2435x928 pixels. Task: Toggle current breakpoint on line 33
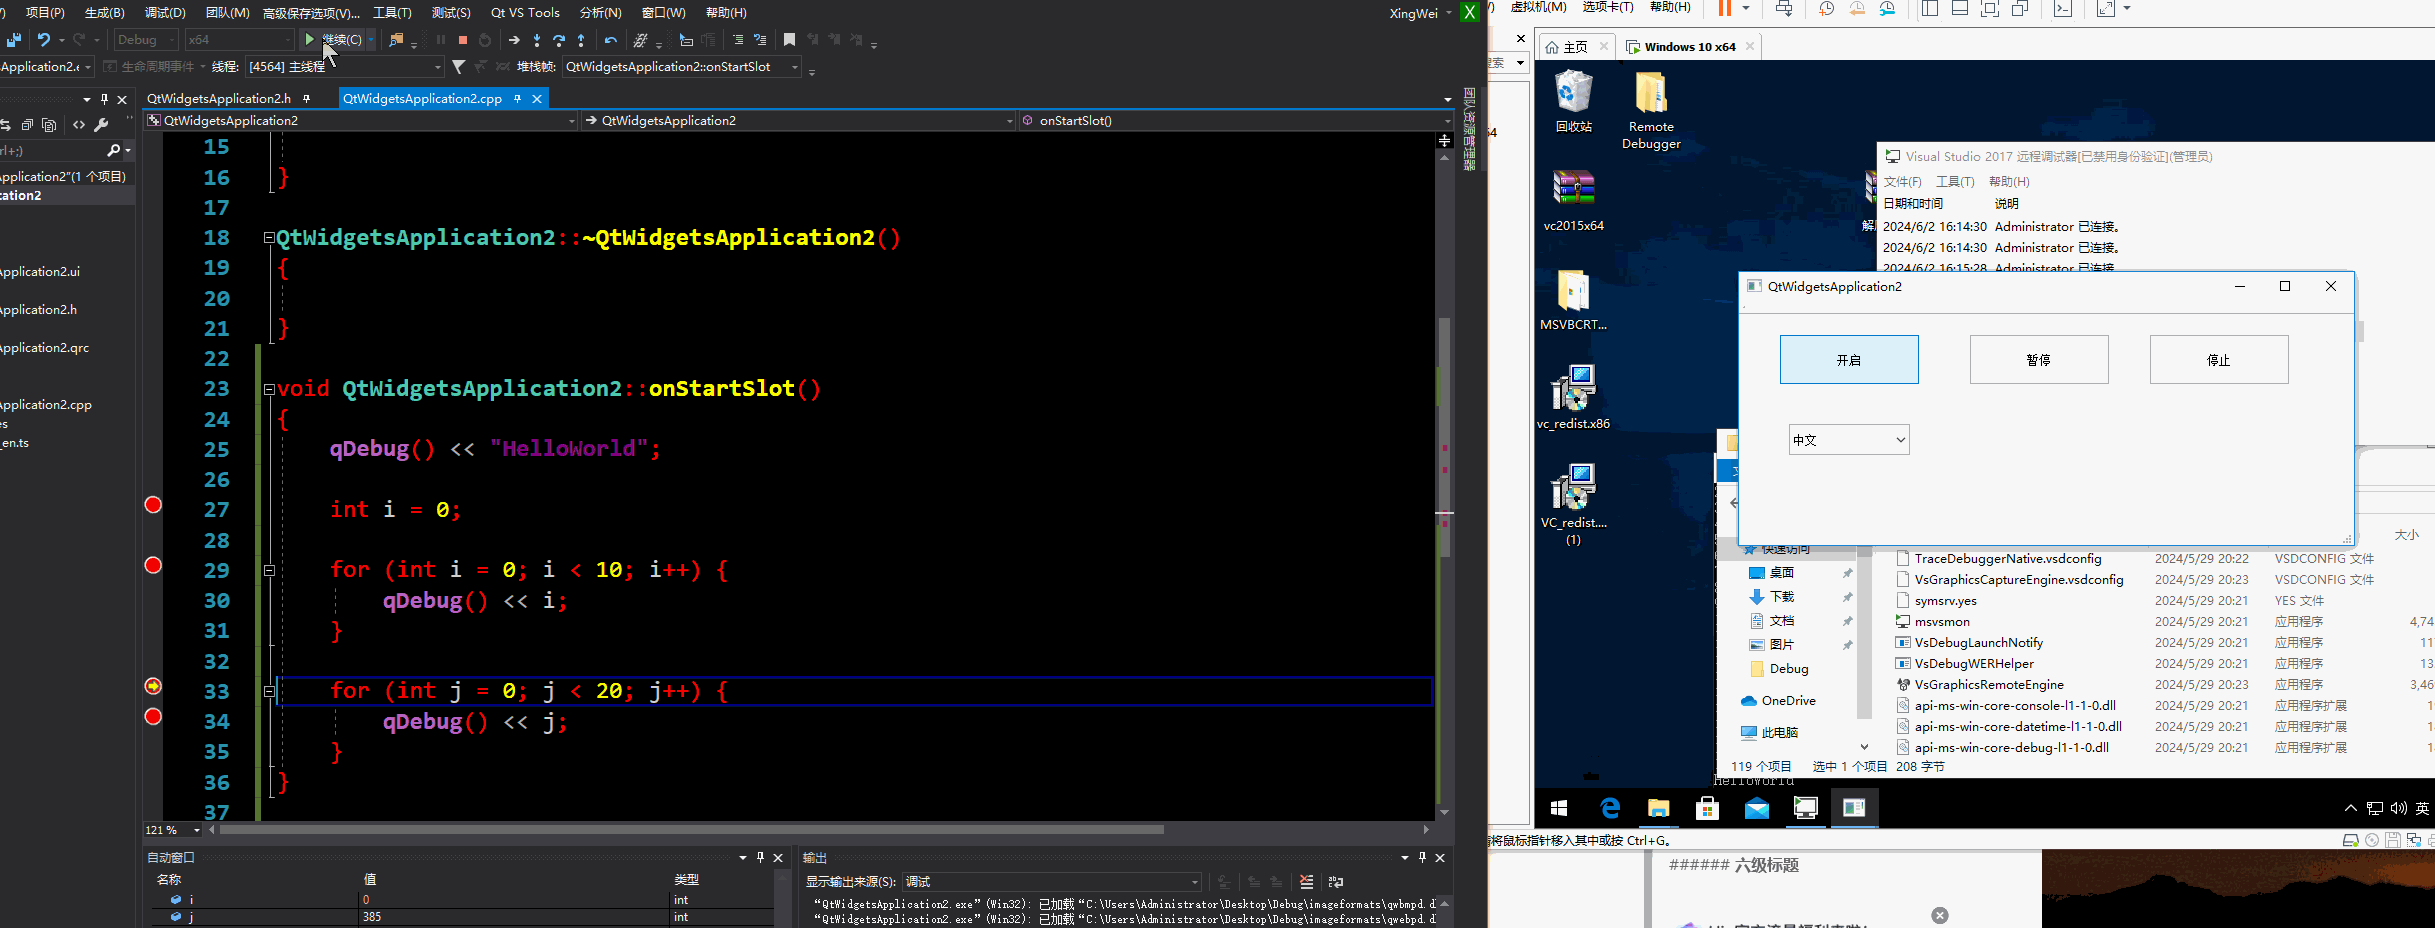153,686
